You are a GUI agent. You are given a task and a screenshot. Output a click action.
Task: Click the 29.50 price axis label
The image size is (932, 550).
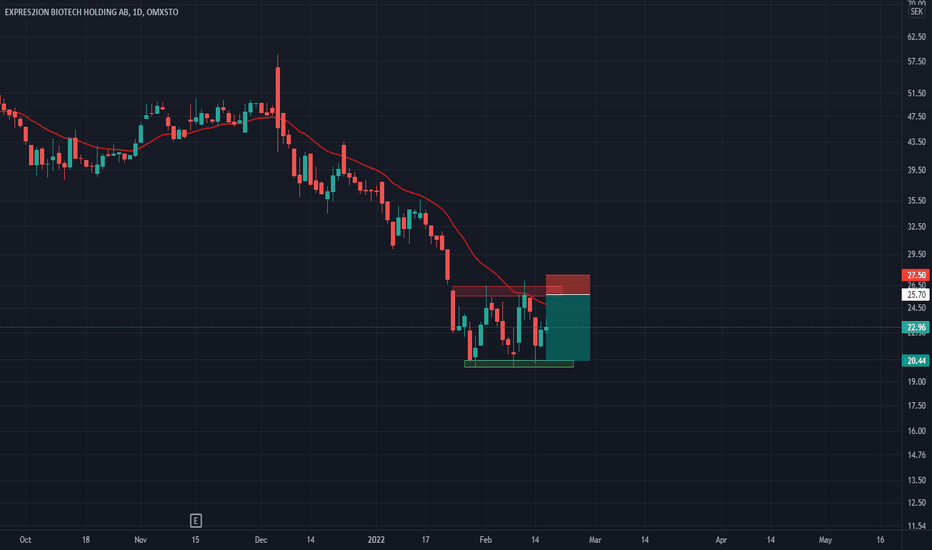pyautogui.click(x=917, y=254)
